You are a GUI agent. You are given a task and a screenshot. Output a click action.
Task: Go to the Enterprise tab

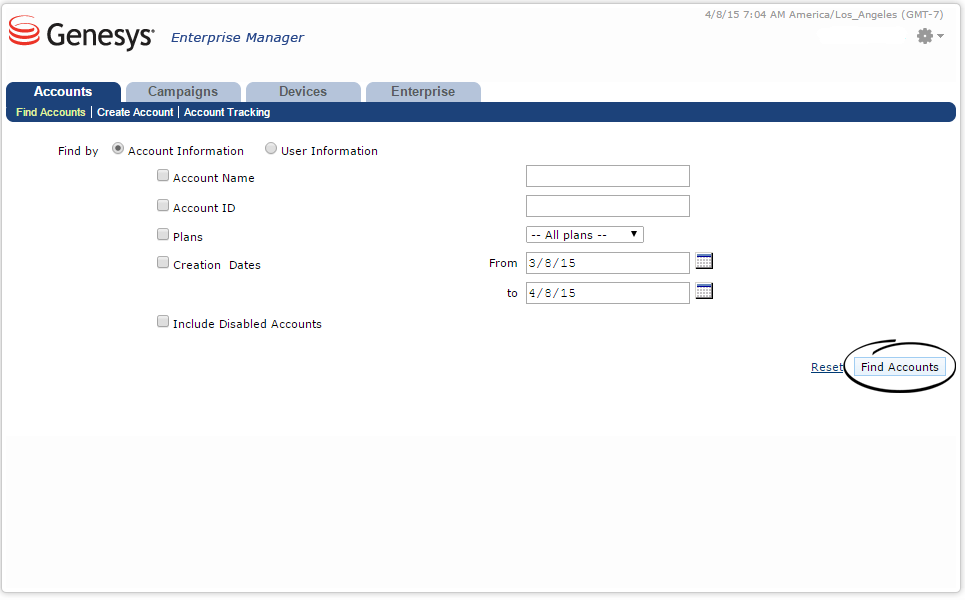click(x=423, y=92)
